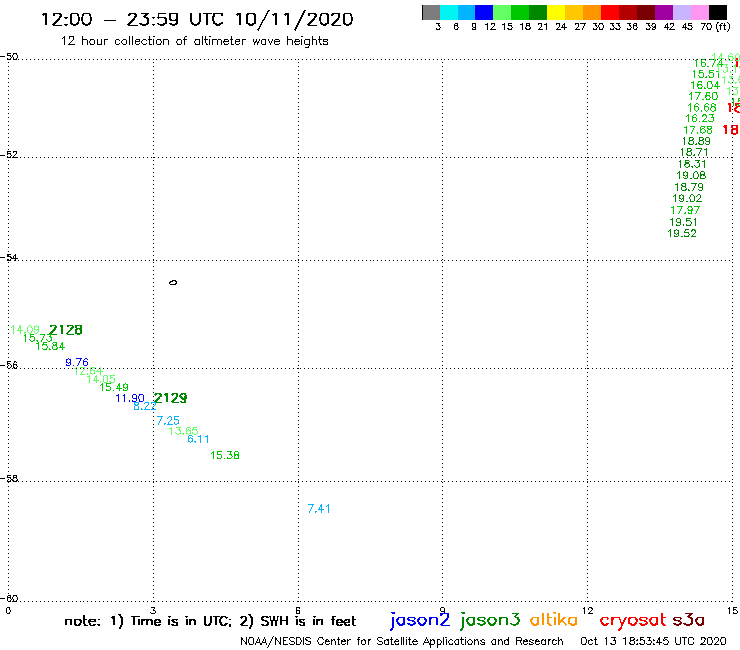Select the 15.38 reading
Image resolution: width=740 pixels, height=650 pixels.
225,455
